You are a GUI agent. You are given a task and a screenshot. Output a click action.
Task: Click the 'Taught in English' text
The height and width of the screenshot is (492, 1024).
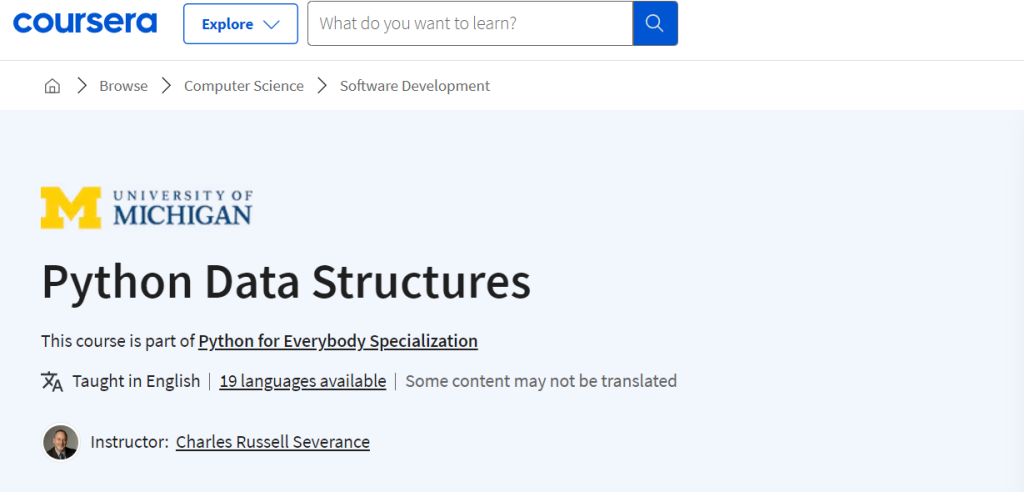pos(136,381)
